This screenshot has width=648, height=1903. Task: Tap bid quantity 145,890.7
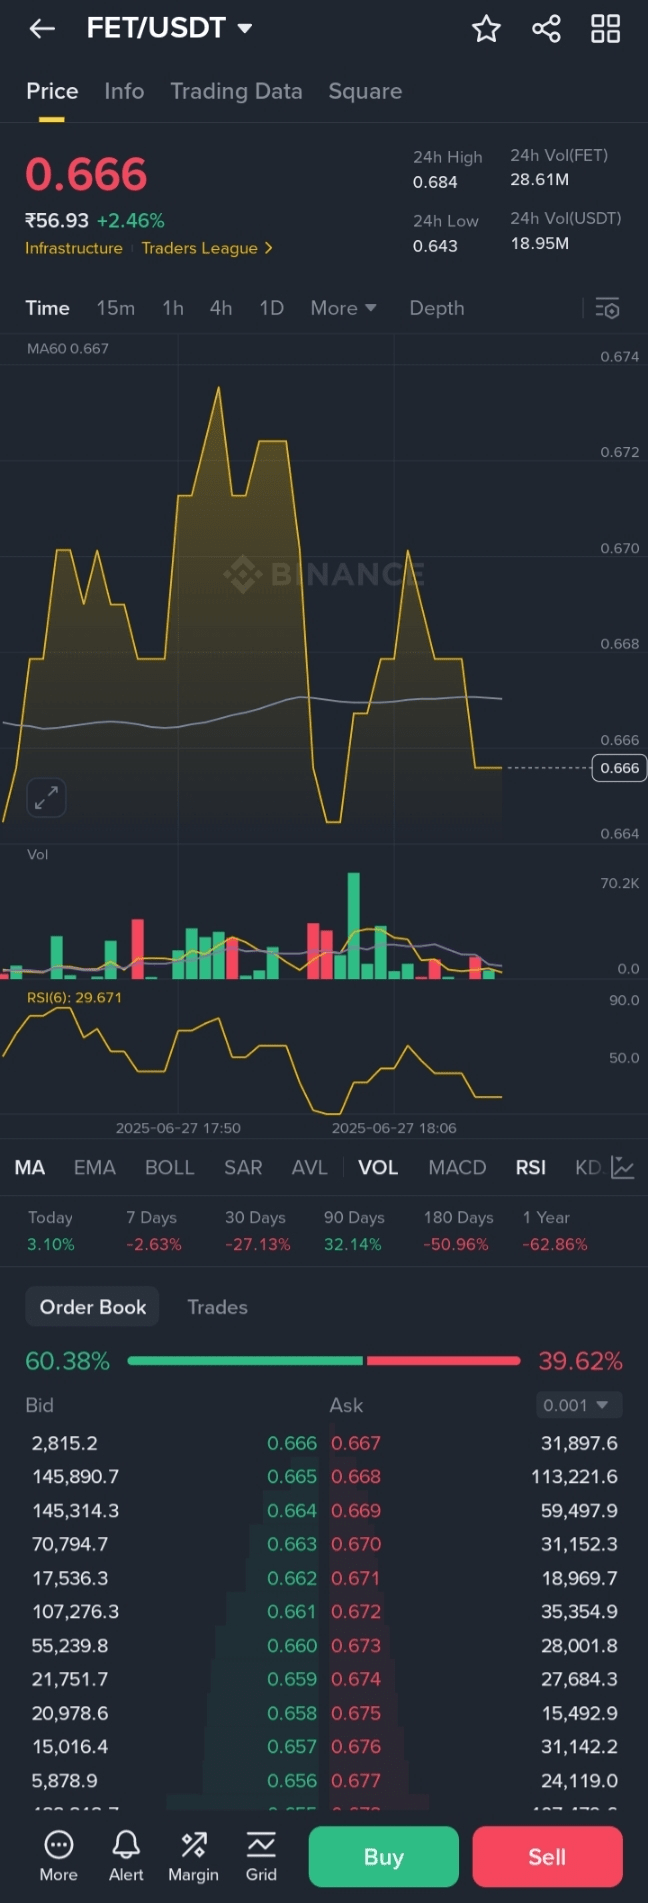point(75,1476)
